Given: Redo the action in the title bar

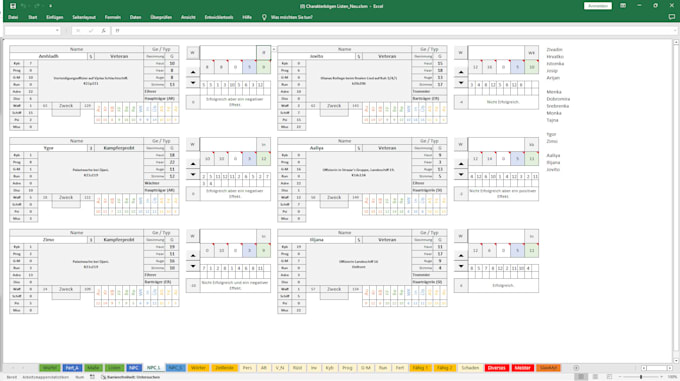Looking at the screenshot, I should (37, 6).
